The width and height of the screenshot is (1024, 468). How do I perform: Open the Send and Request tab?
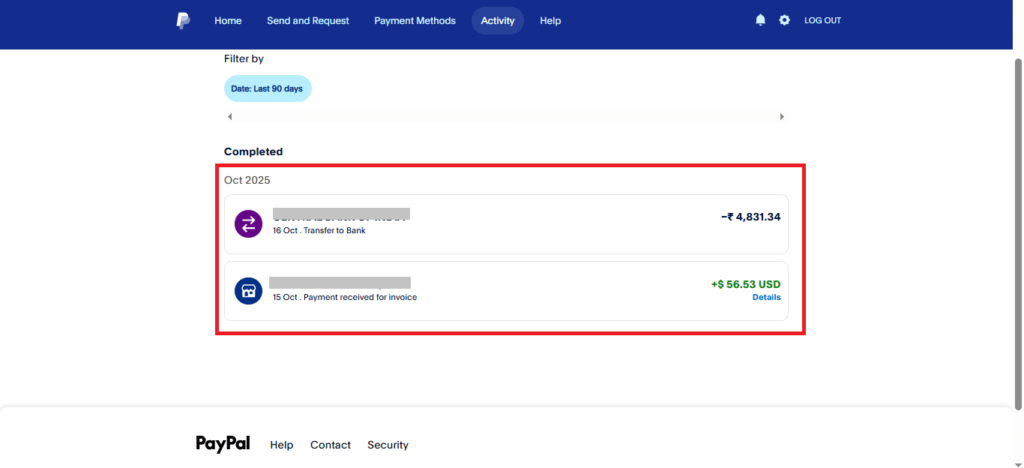[x=308, y=21]
